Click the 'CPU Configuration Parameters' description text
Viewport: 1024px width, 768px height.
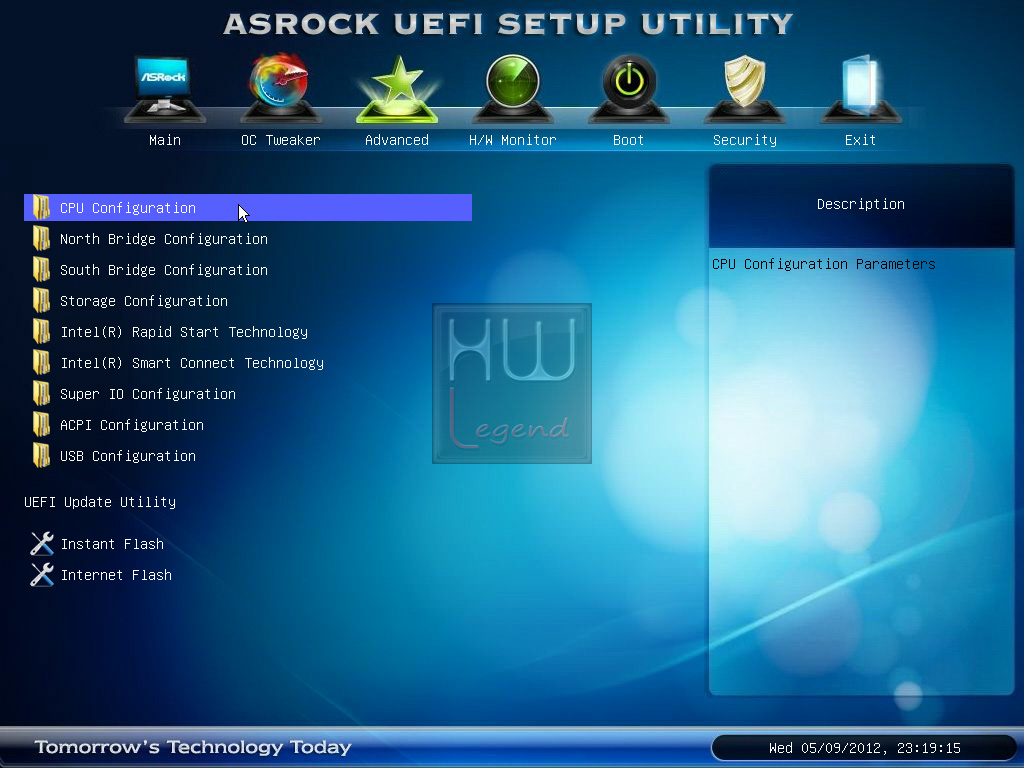tap(824, 264)
